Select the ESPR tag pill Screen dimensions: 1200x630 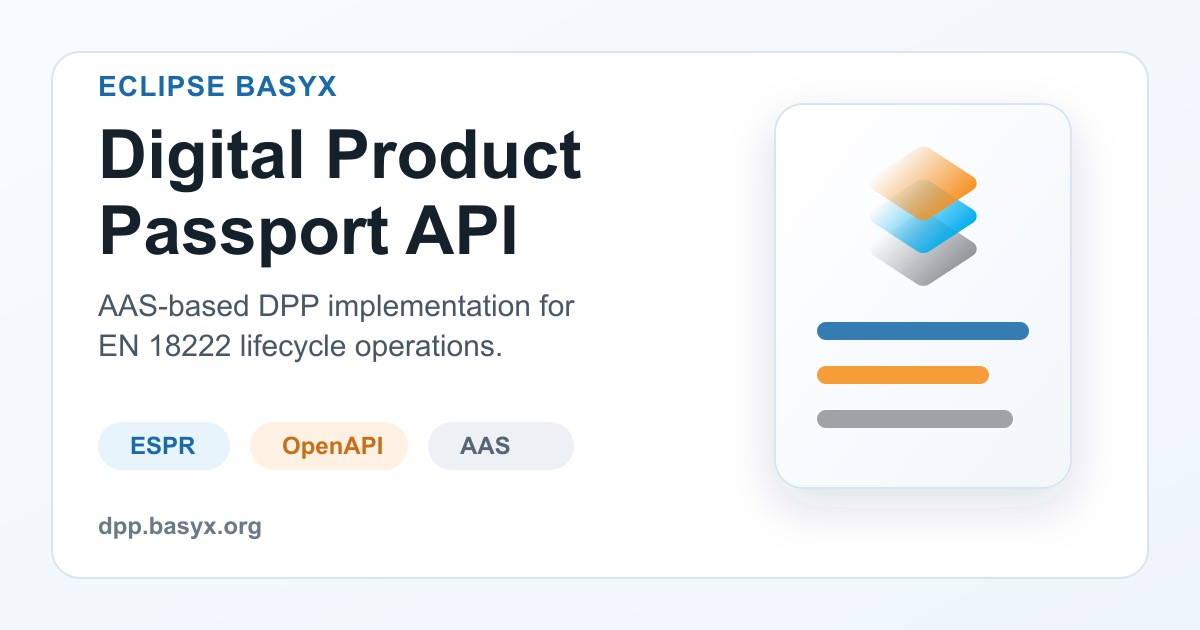click(x=164, y=446)
